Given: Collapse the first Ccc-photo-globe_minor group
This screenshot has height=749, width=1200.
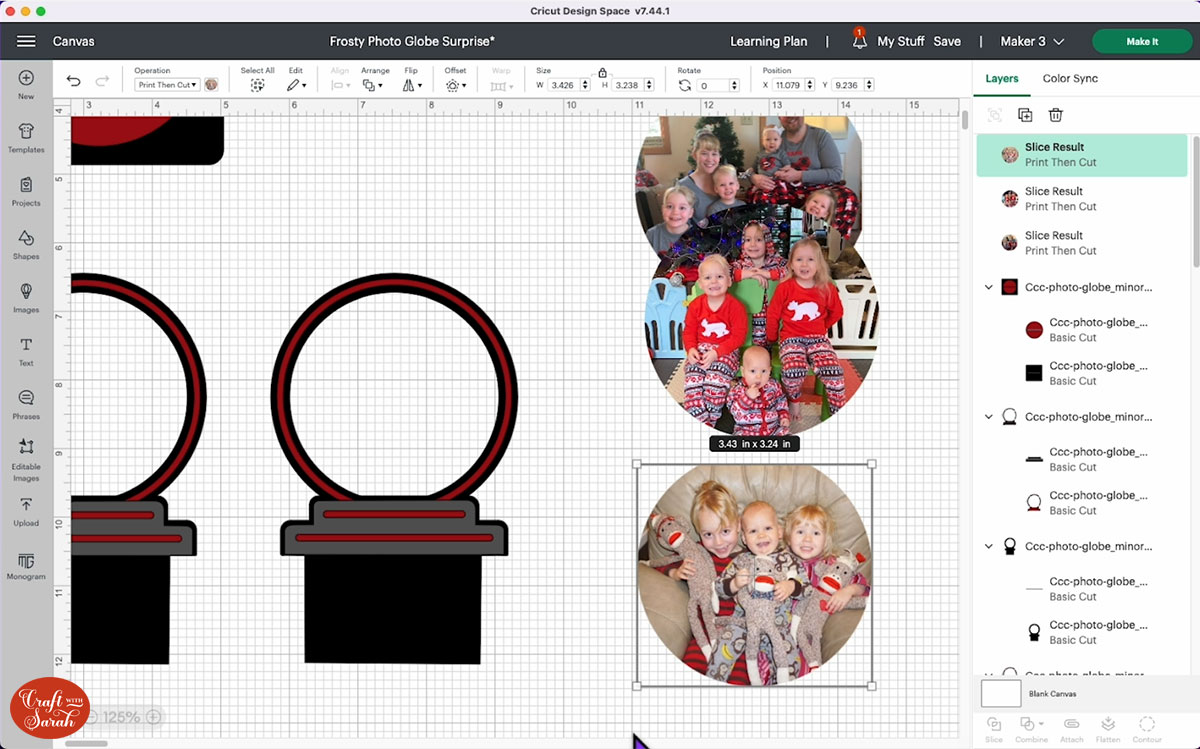Looking at the screenshot, I should pyautogui.click(x=989, y=287).
